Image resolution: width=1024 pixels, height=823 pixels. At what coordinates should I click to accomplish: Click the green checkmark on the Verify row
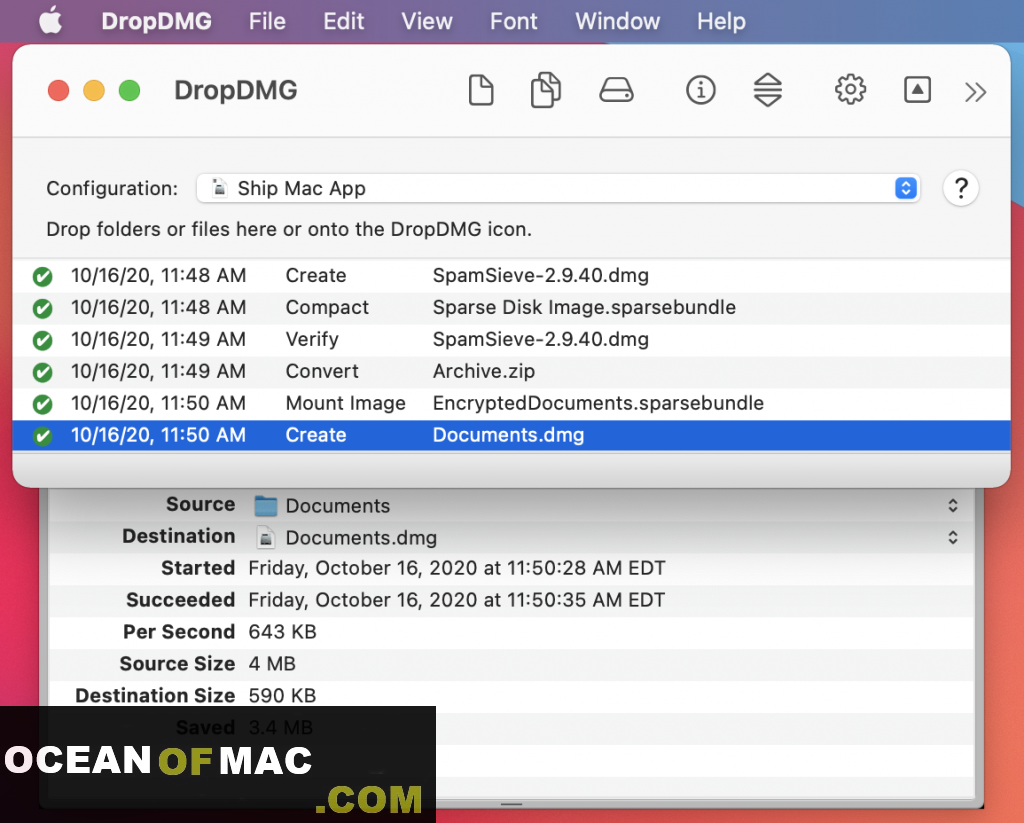[x=43, y=340]
